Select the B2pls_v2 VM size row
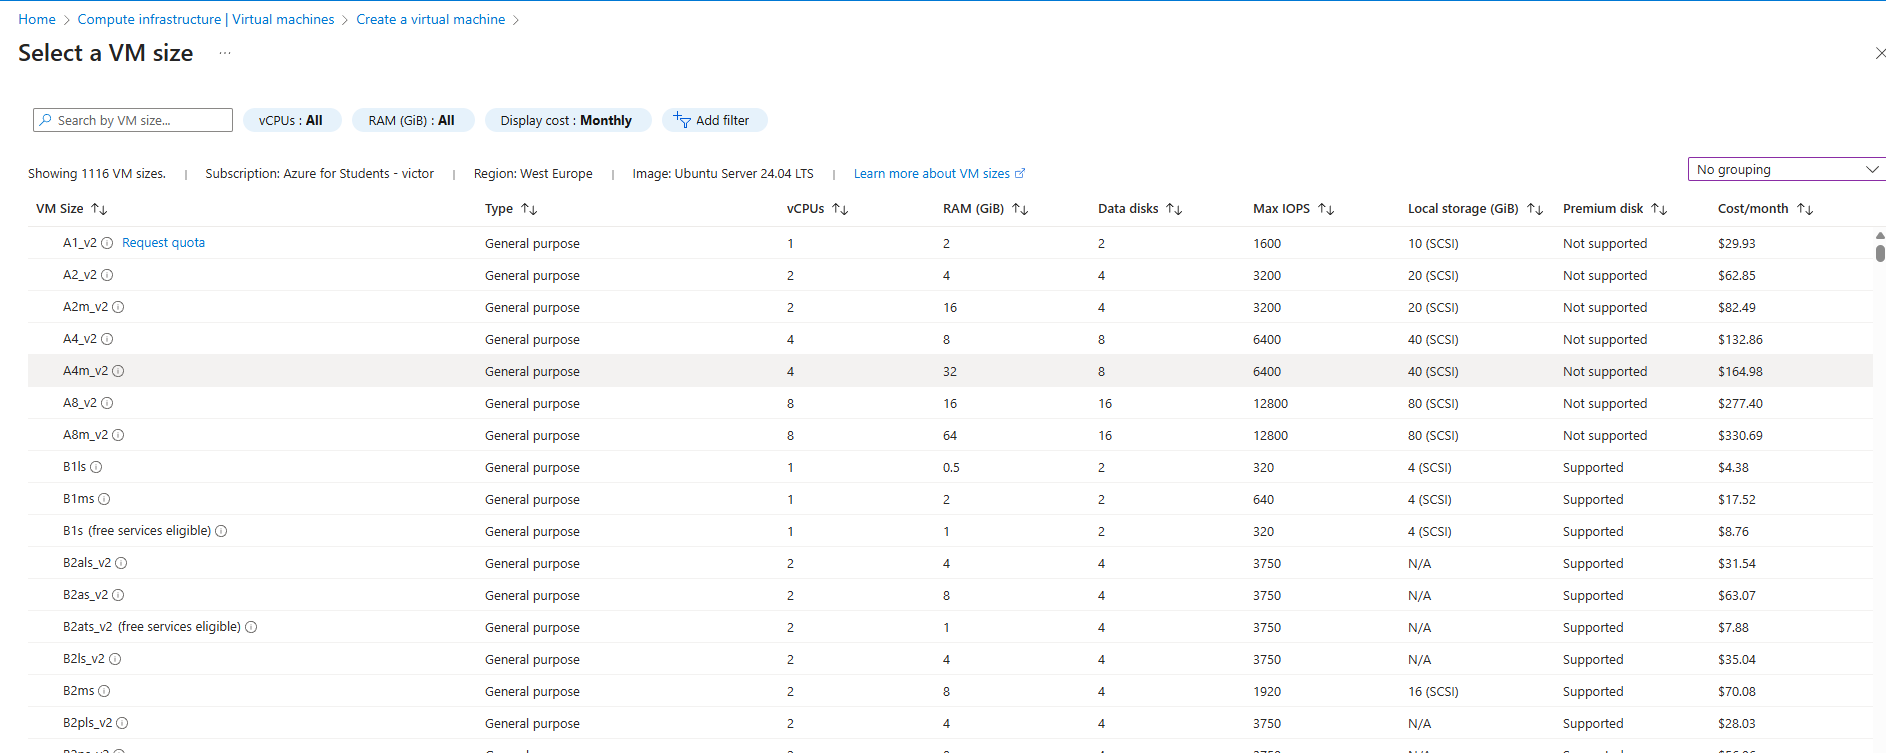The height and width of the screenshot is (753, 1886). tap(950, 723)
